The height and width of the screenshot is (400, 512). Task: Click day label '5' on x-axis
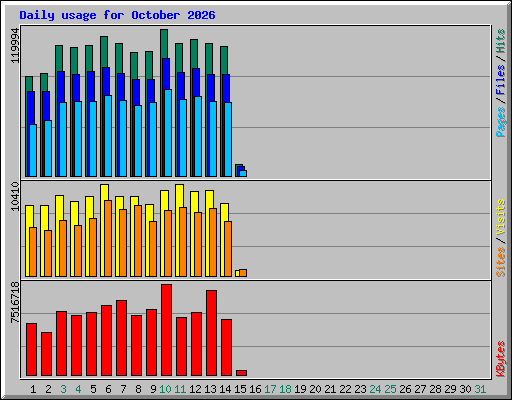click(93, 389)
